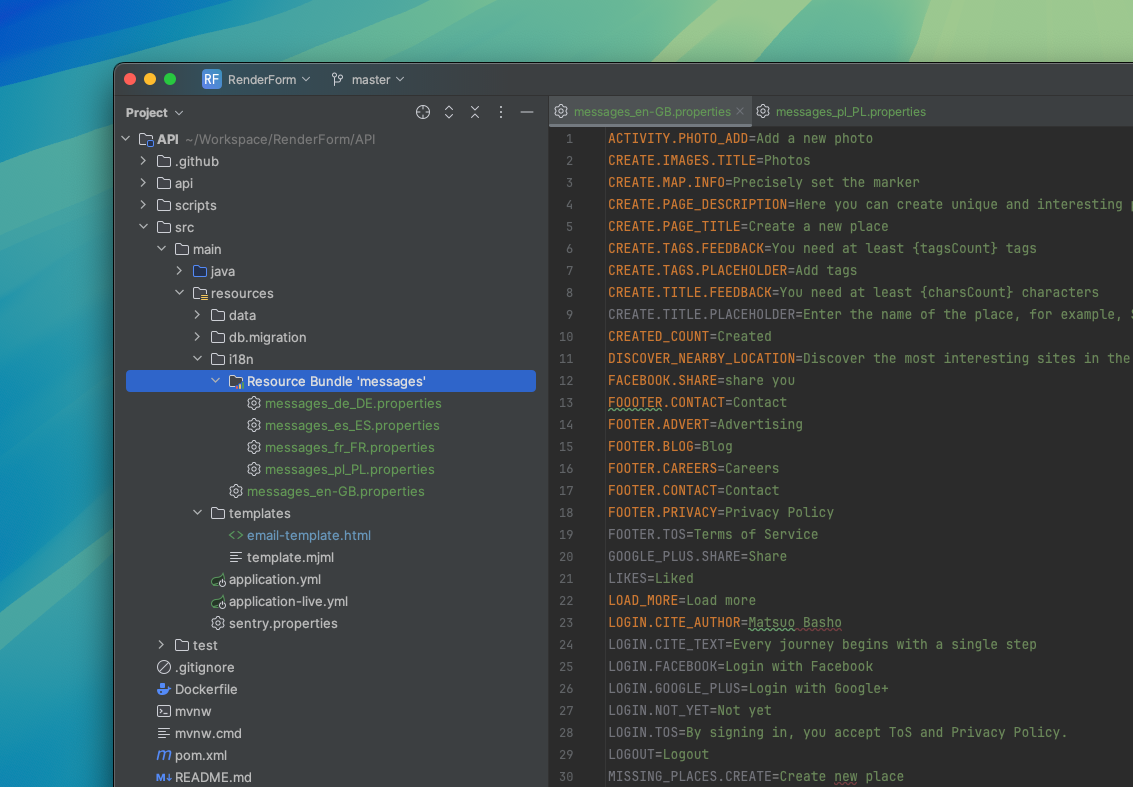Collapse the API root node

tap(126, 139)
